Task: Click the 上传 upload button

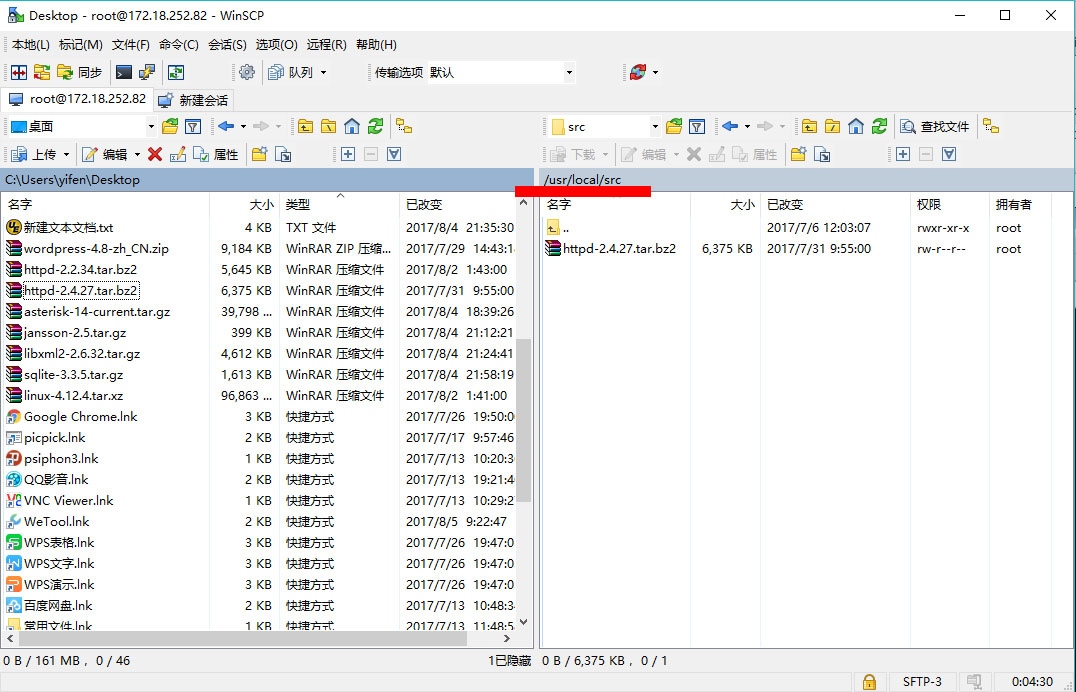Action: click(x=35, y=154)
